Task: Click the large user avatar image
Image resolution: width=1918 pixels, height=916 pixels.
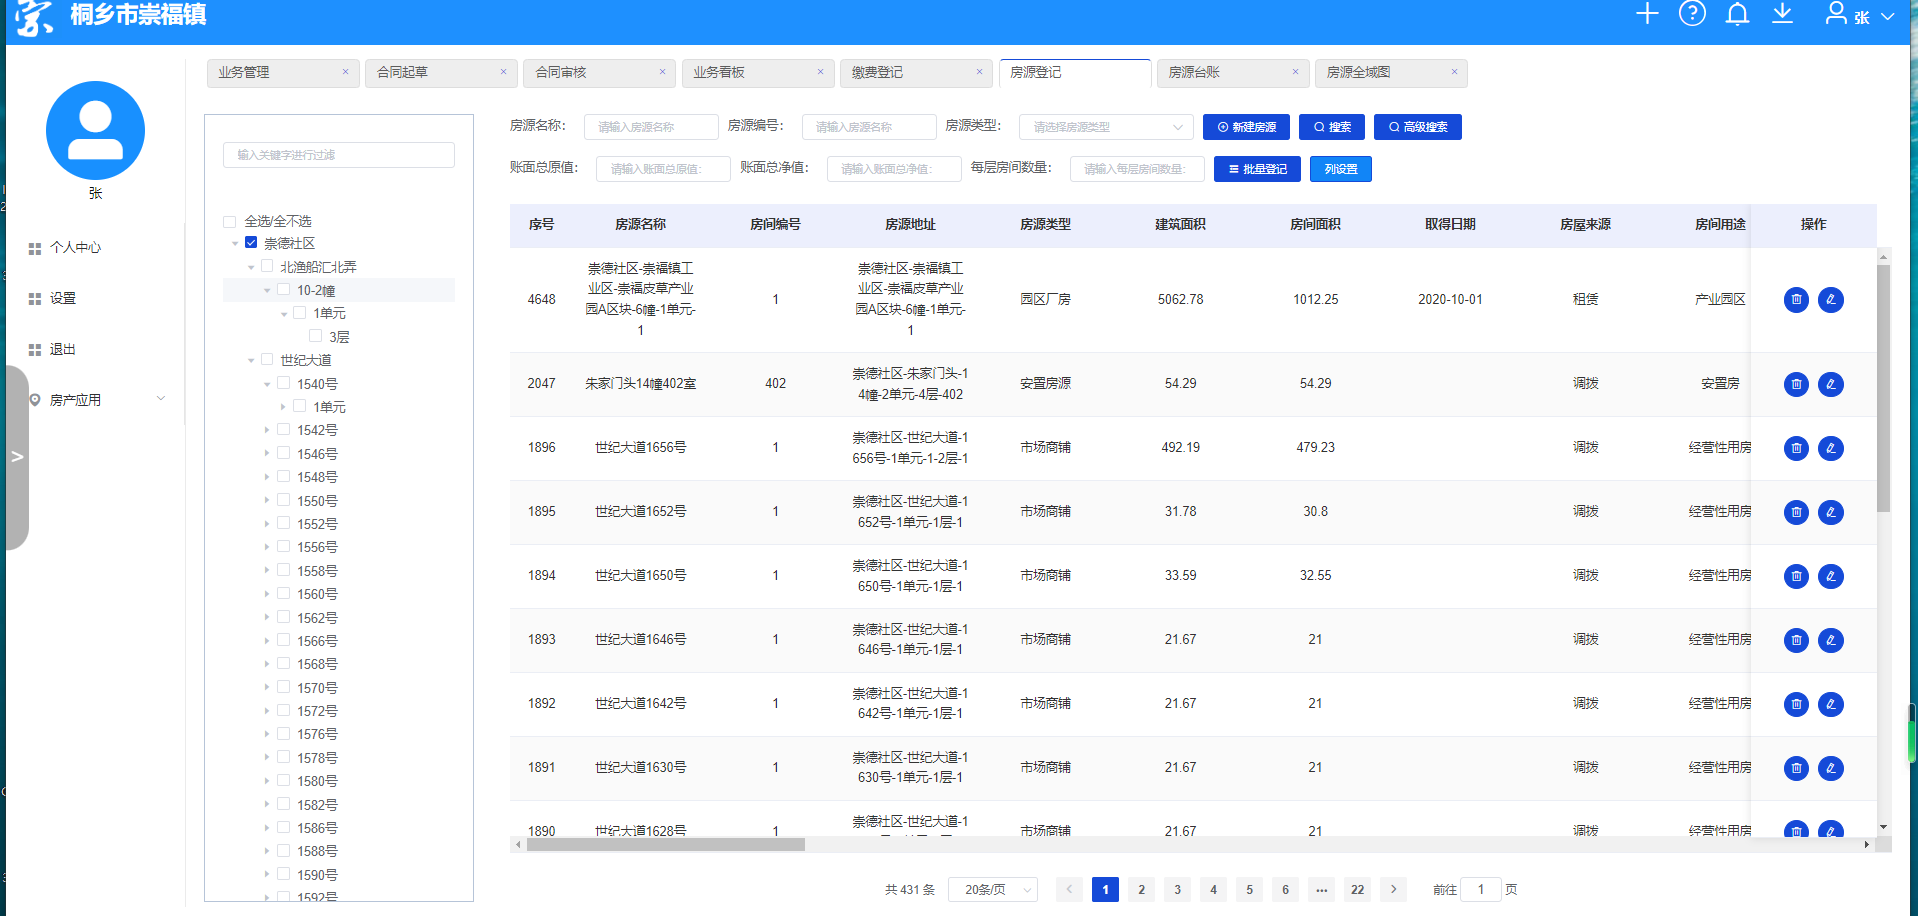Action: 95,131
